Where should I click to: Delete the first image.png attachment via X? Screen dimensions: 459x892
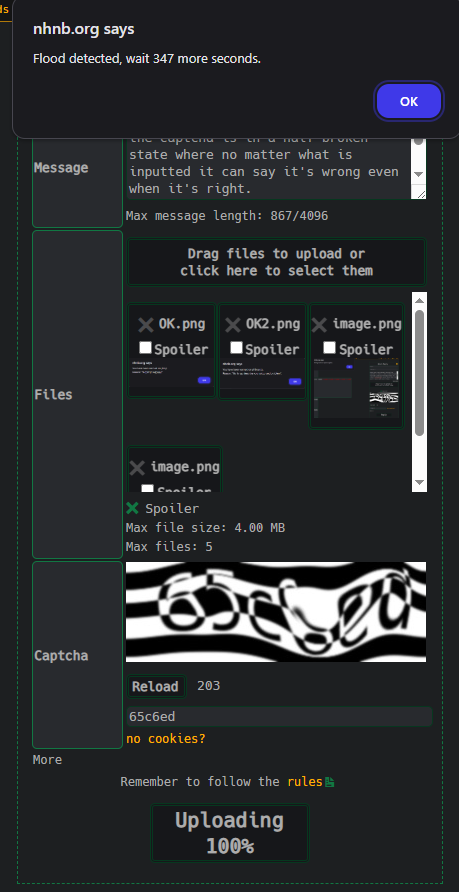coord(319,325)
